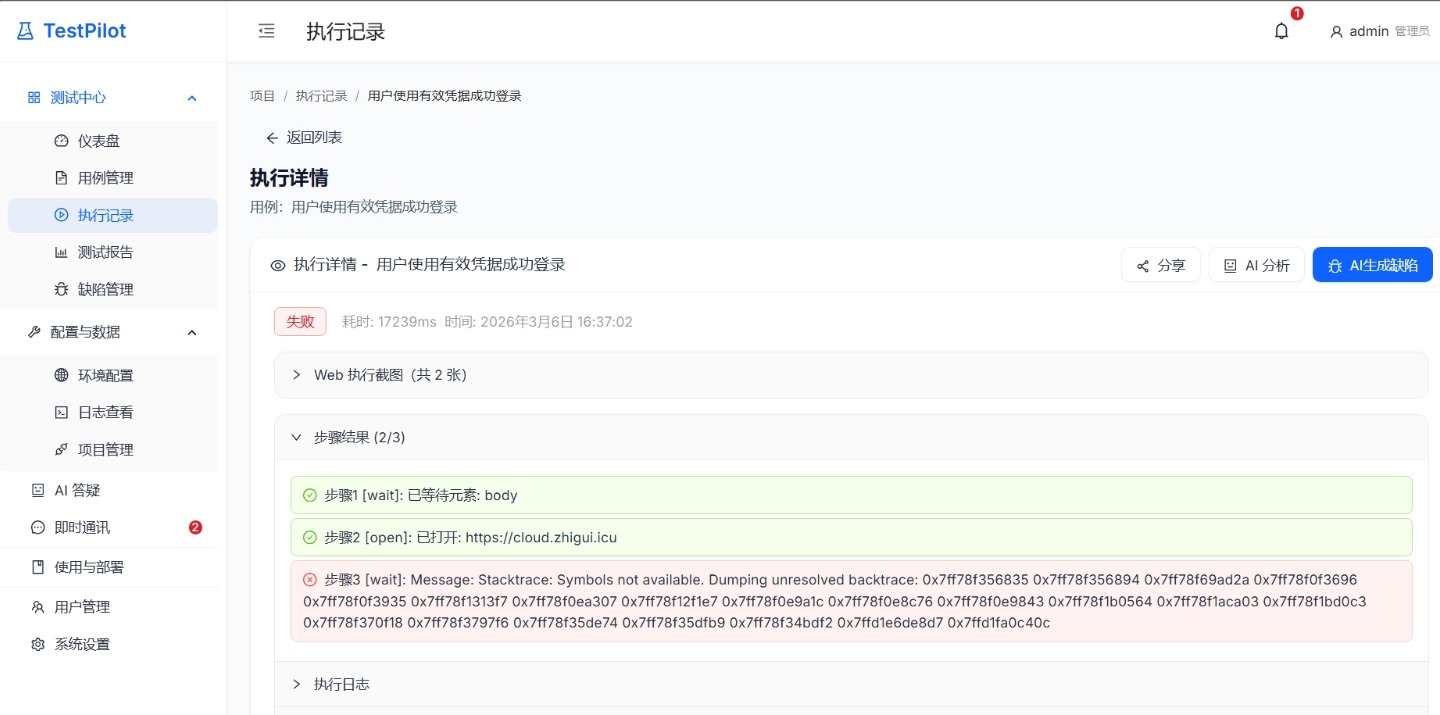Click the 配置与数据 wrench icon
Image resolution: width=1440 pixels, height=715 pixels.
pyautogui.click(x=34, y=332)
